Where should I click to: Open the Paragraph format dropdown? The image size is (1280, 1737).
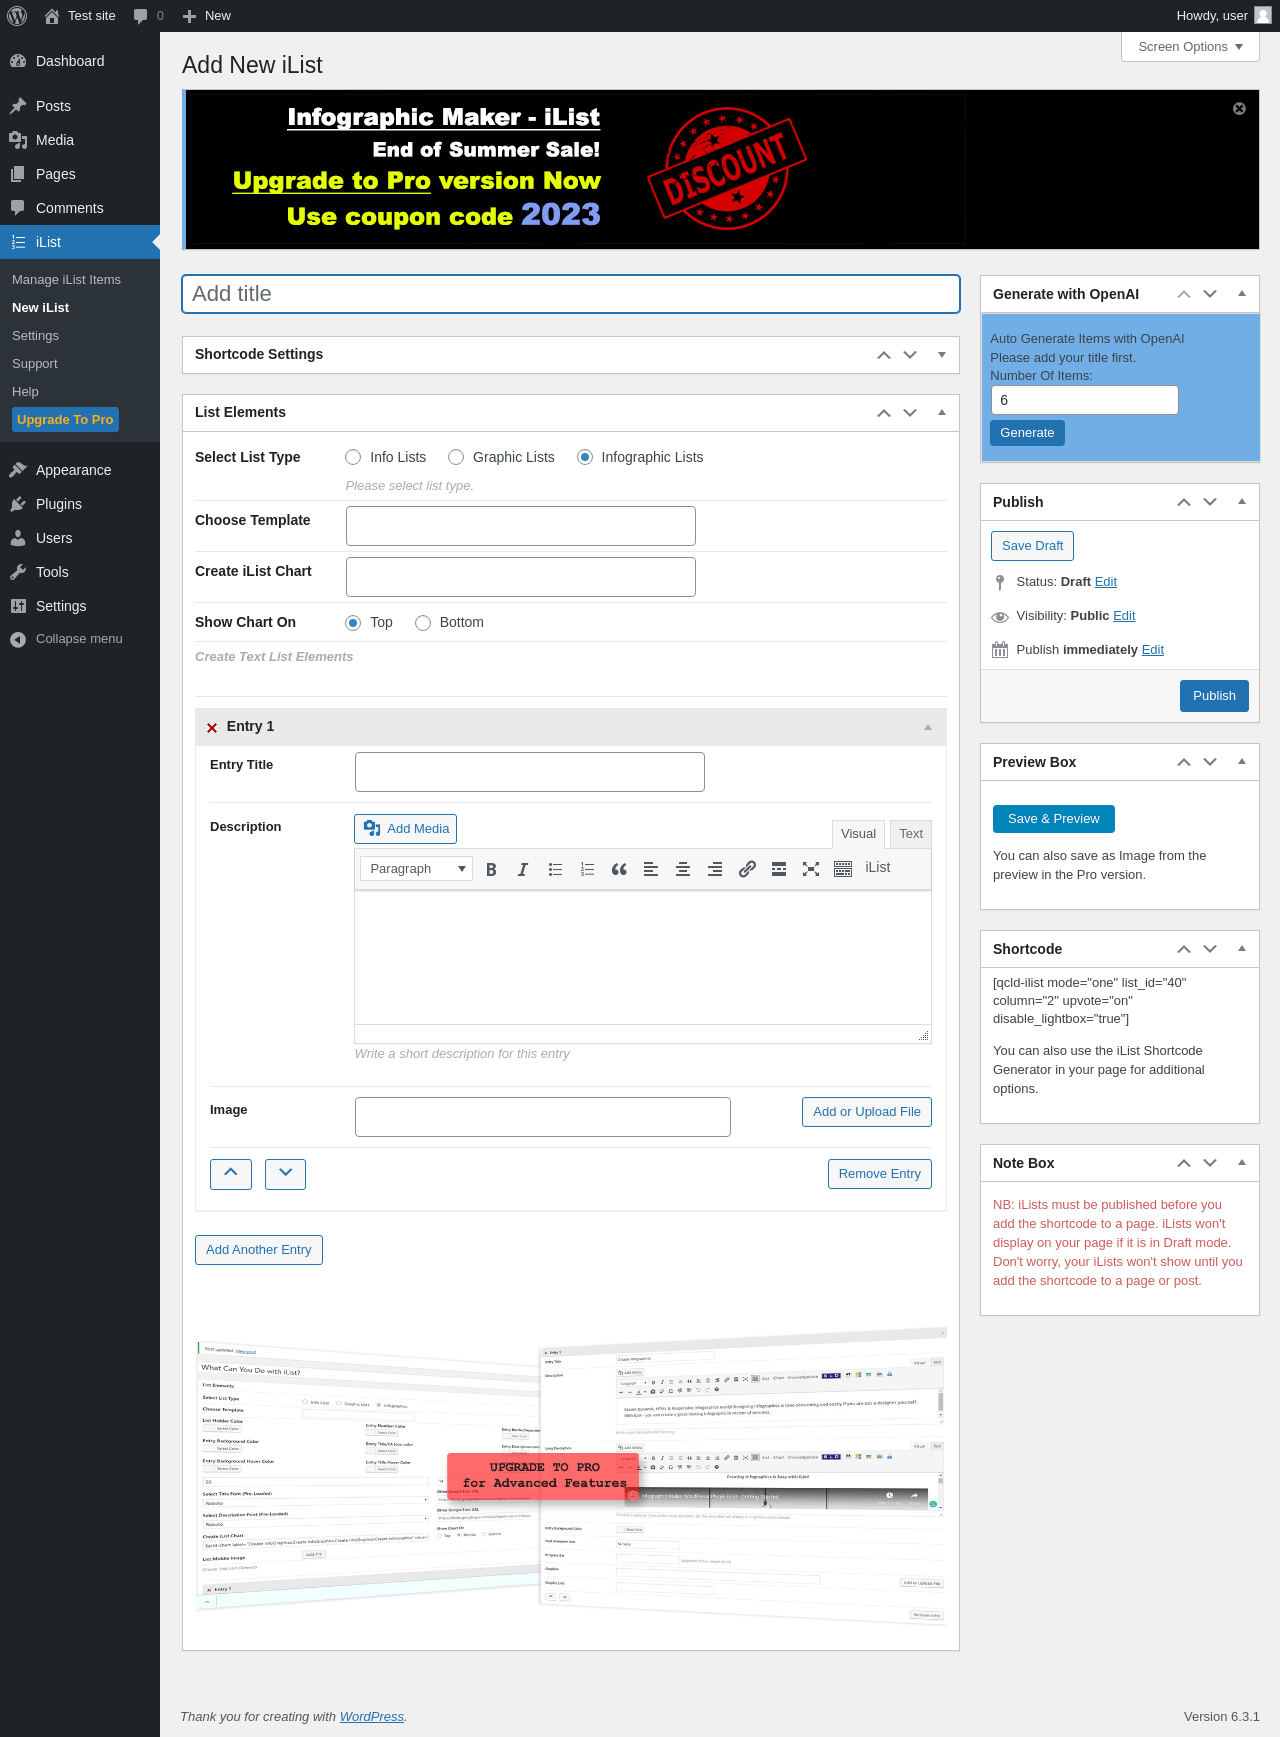point(416,869)
